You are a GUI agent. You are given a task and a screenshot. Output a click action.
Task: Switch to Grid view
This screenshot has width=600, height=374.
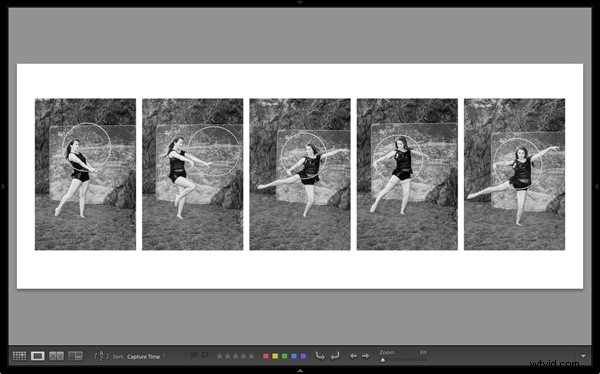[x=19, y=356]
